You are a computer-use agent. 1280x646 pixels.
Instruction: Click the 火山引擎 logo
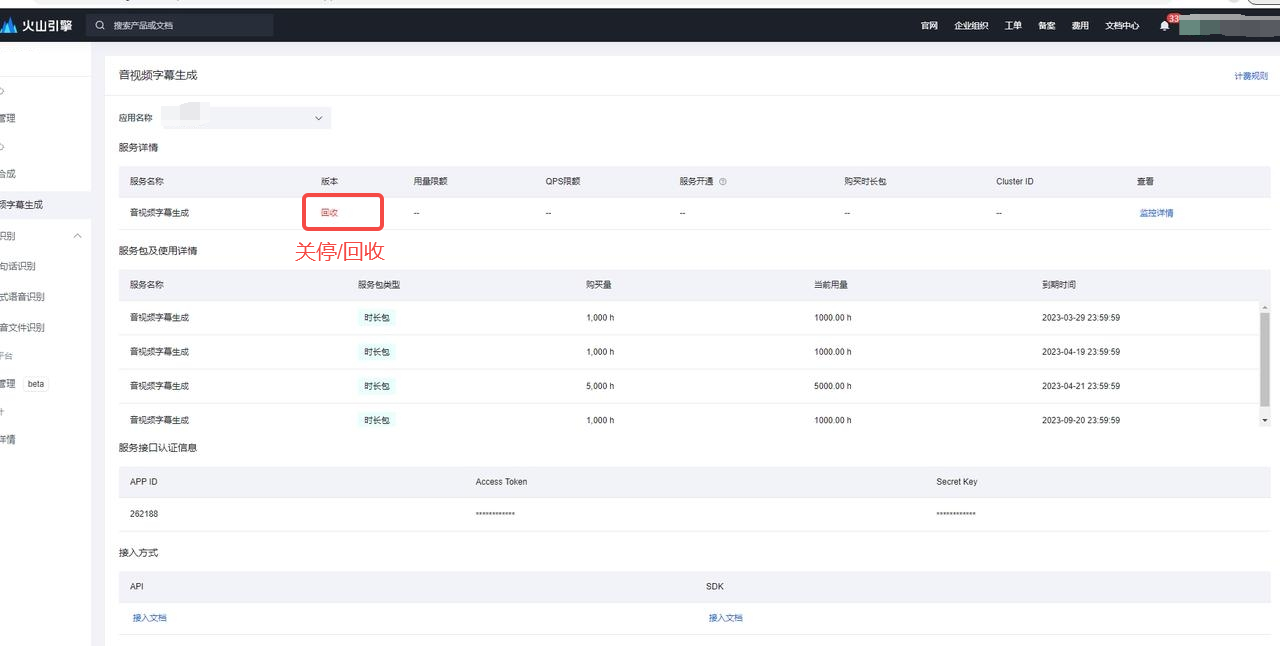[x=38, y=26]
